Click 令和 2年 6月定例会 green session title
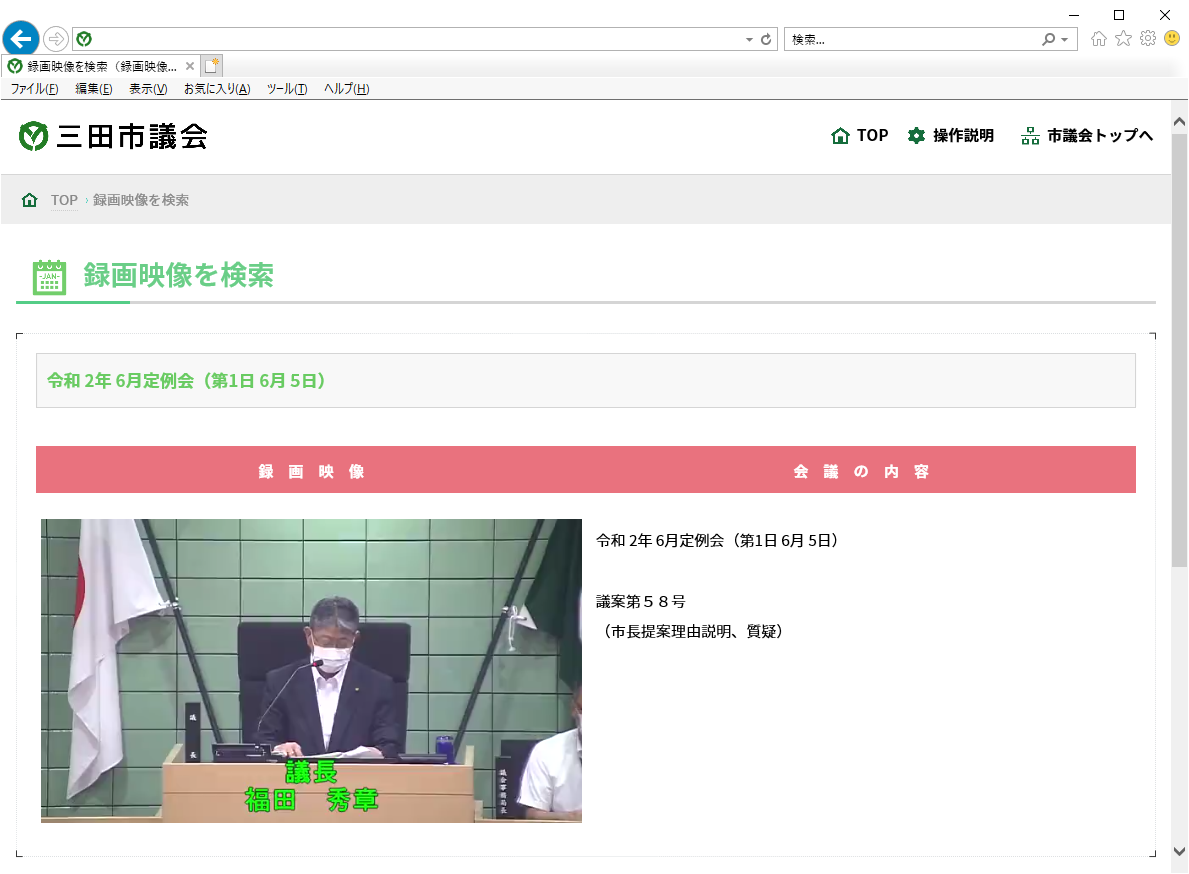 pos(187,381)
